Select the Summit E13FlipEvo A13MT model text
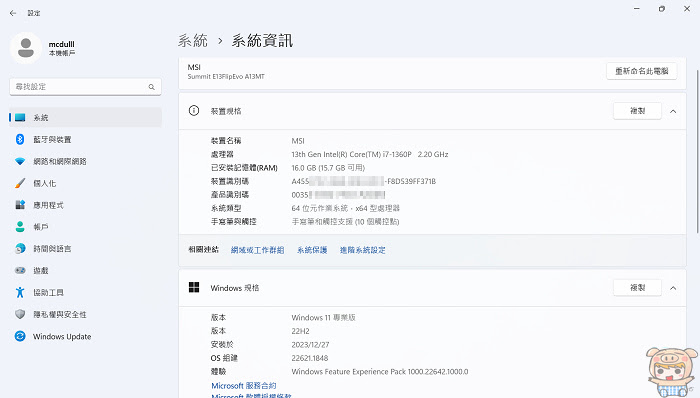 (x=226, y=77)
